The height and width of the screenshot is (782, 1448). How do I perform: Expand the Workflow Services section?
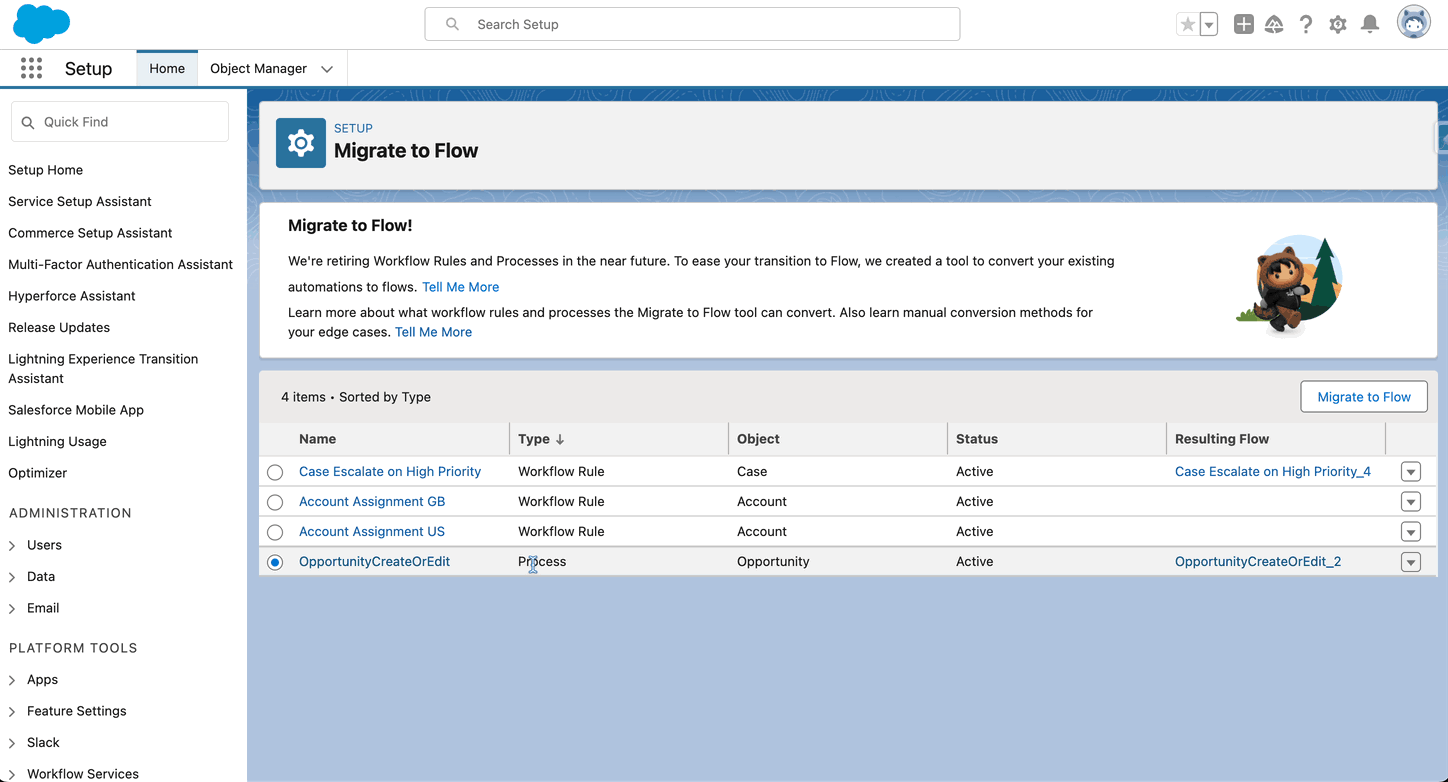82,773
